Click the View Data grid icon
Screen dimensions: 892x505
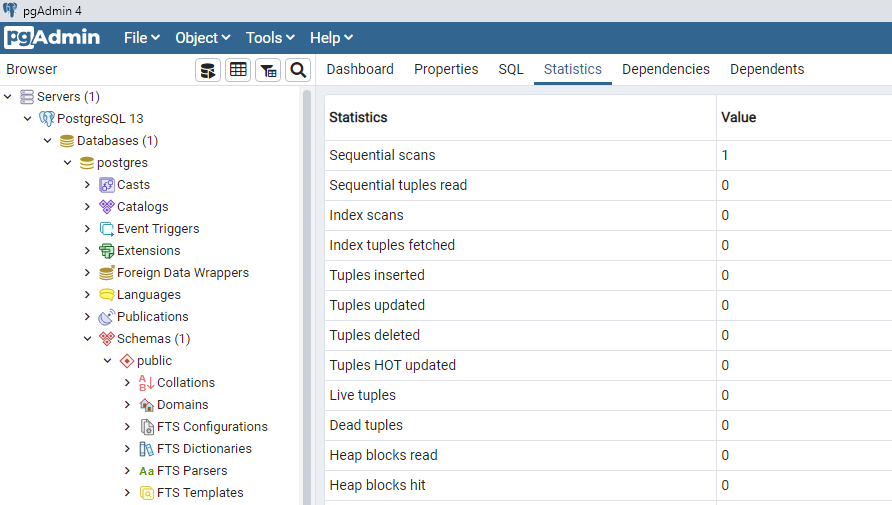coord(238,70)
